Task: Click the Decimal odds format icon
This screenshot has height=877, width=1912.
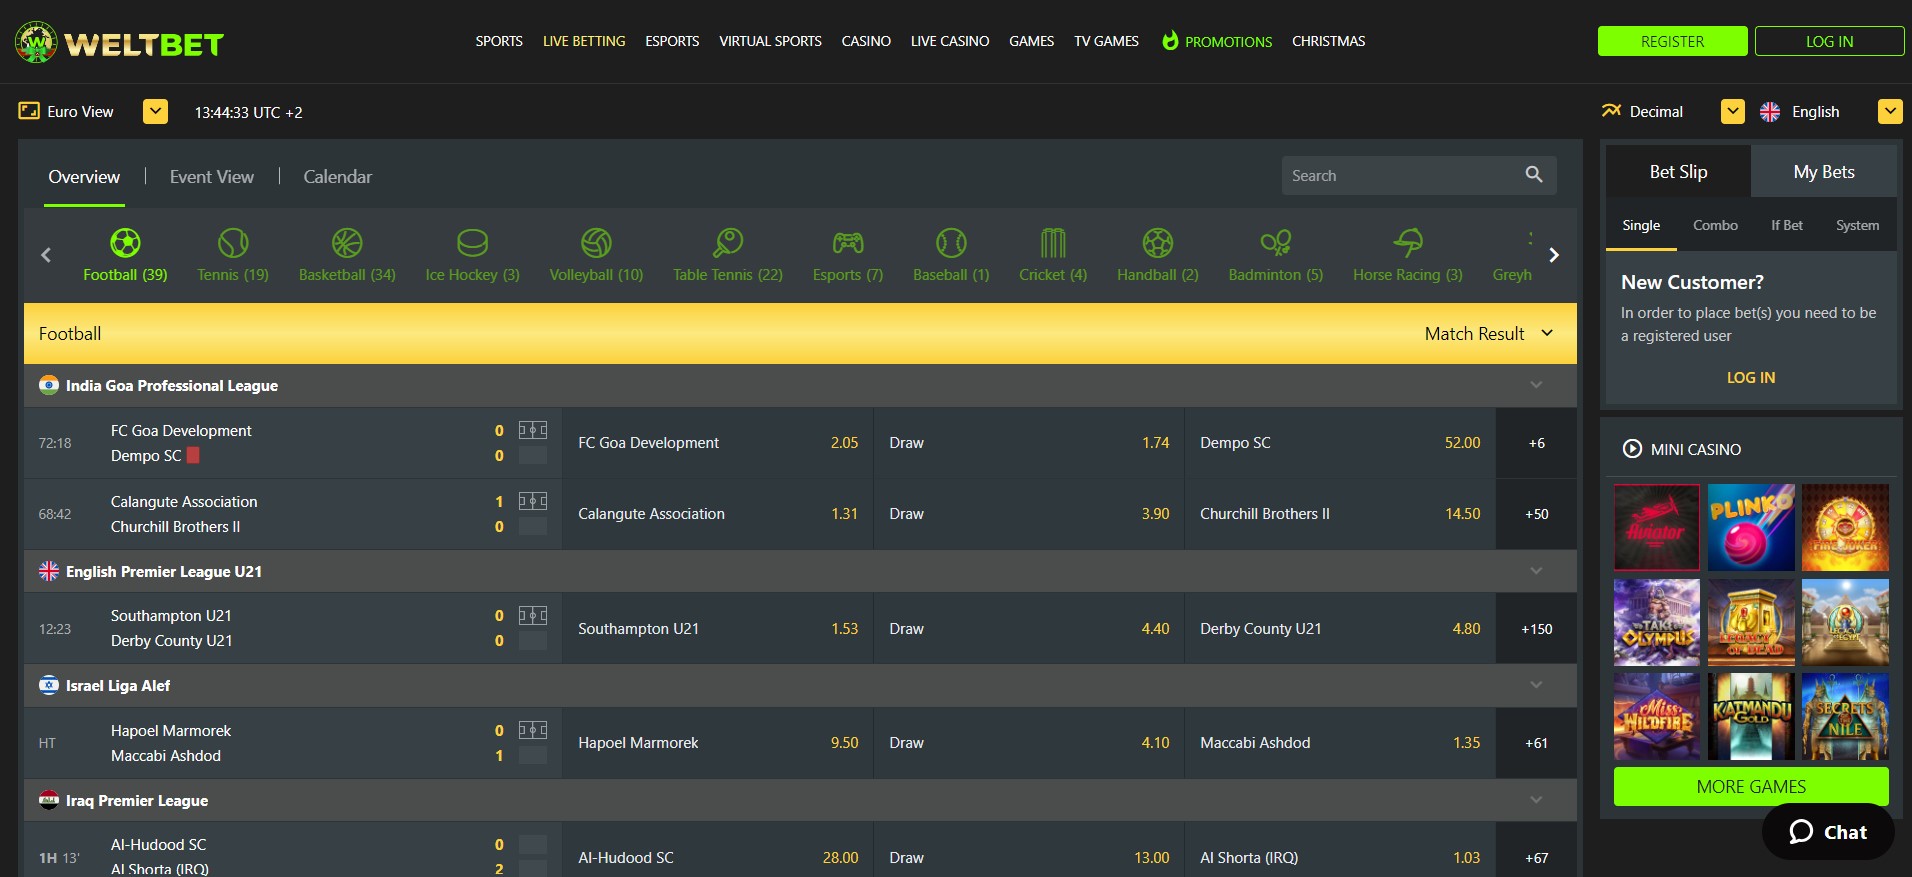Action: 1611,111
